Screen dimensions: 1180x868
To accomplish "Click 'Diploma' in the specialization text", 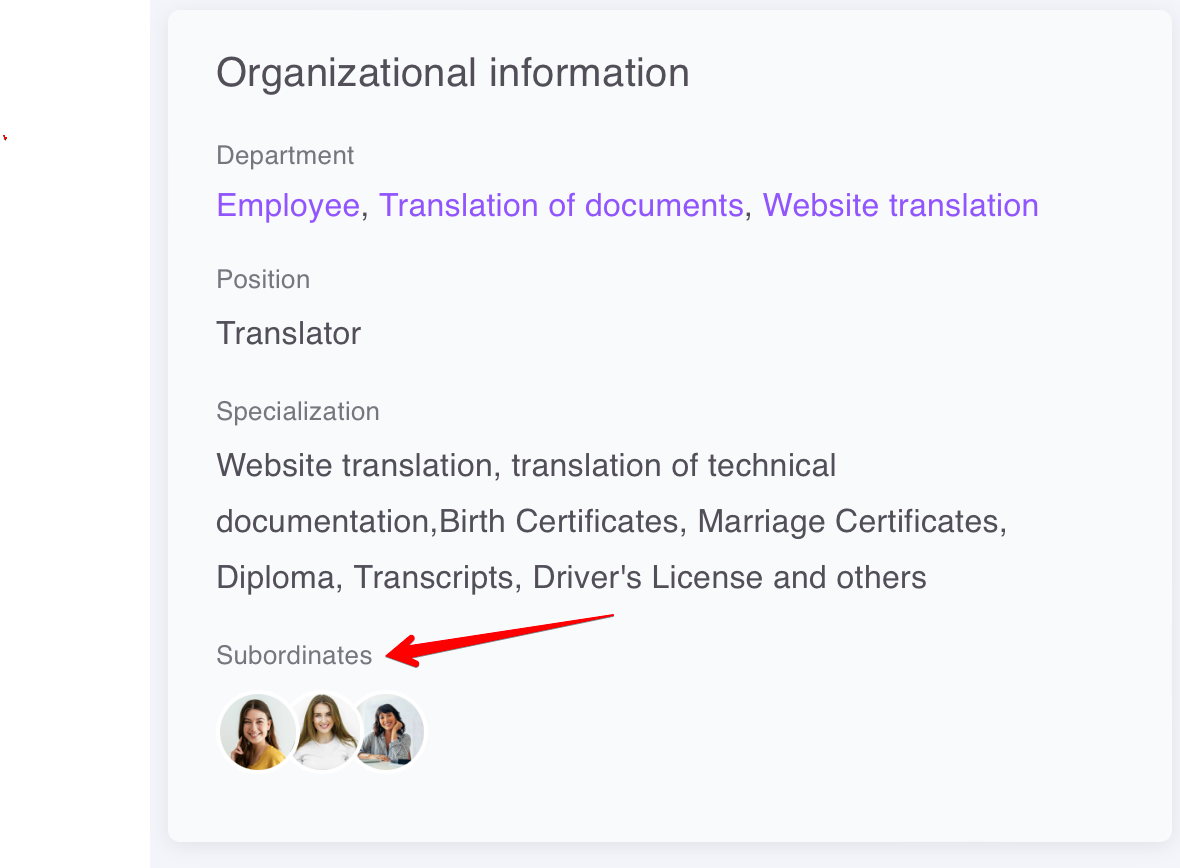I will [x=275, y=577].
